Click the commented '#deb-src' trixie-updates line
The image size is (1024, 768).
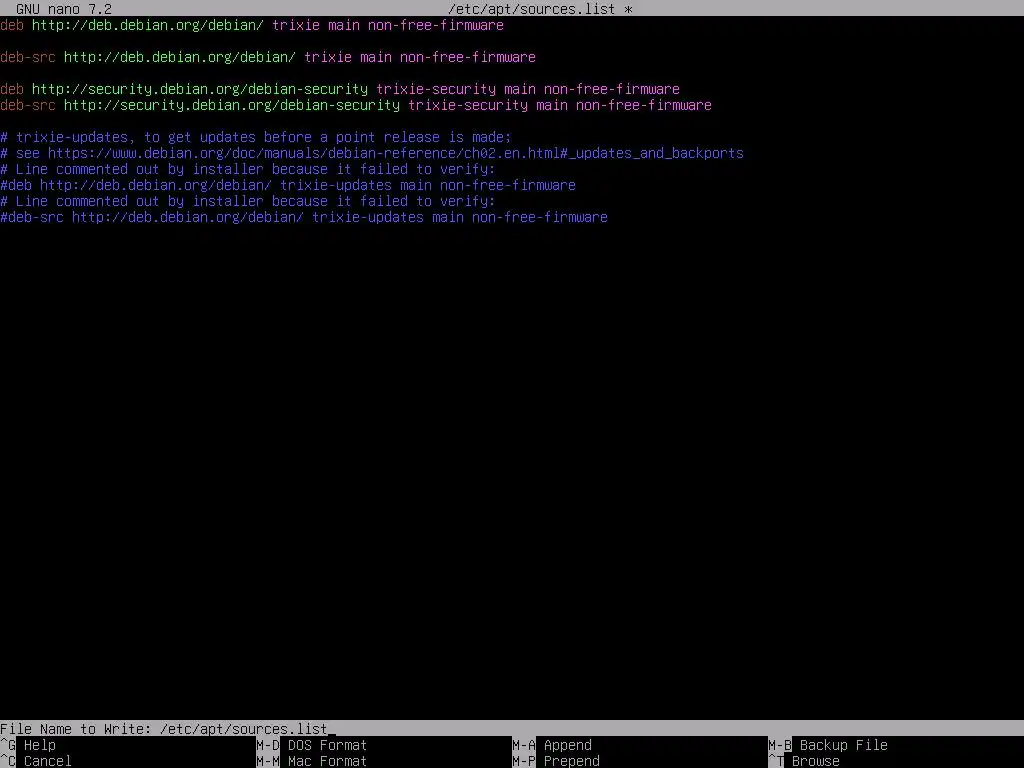click(x=304, y=217)
